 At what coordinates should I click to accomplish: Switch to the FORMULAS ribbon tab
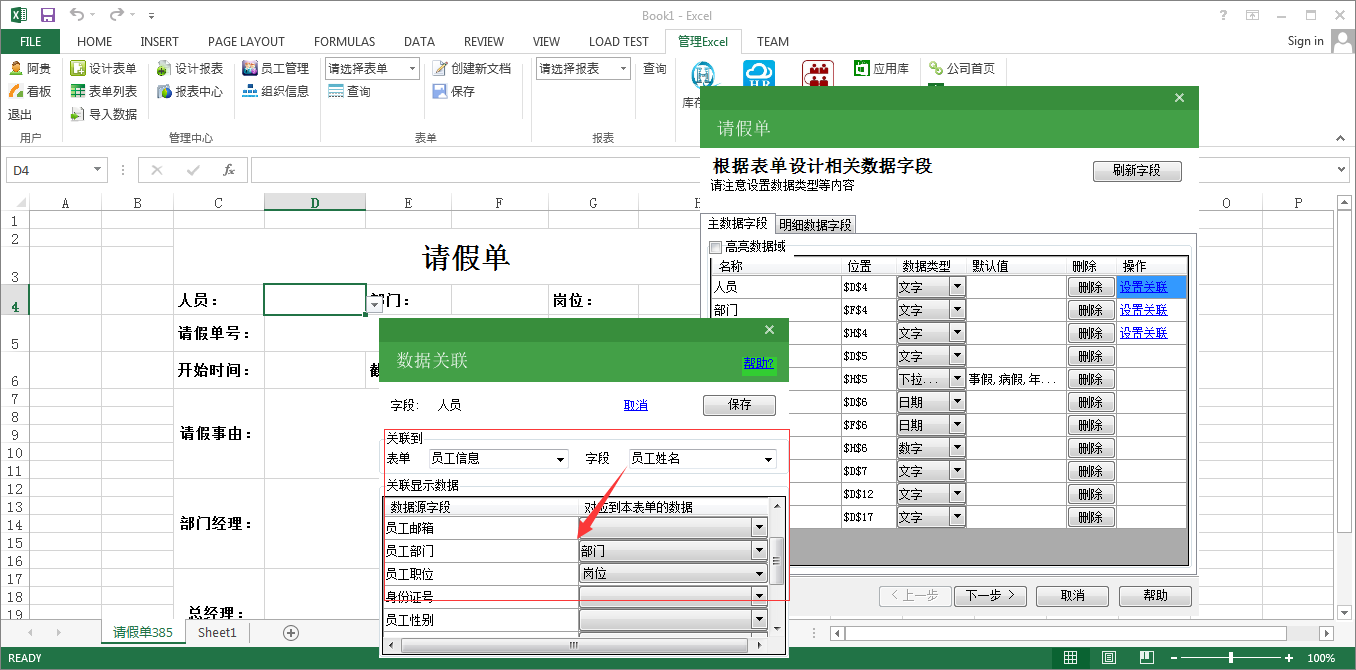coord(345,42)
